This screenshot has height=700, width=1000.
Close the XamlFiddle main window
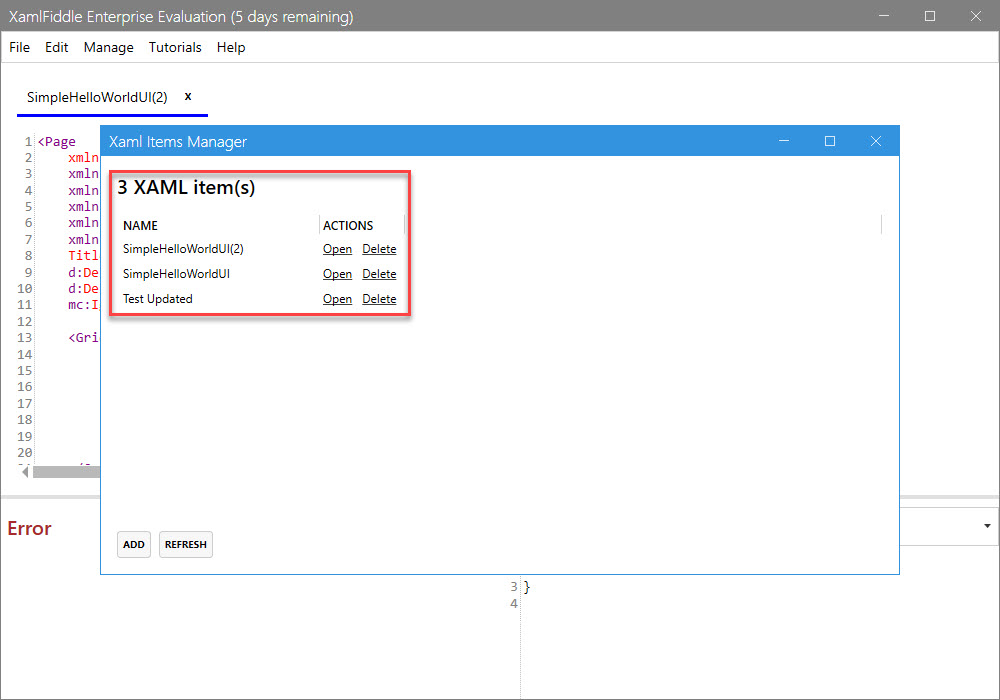[976, 16]
